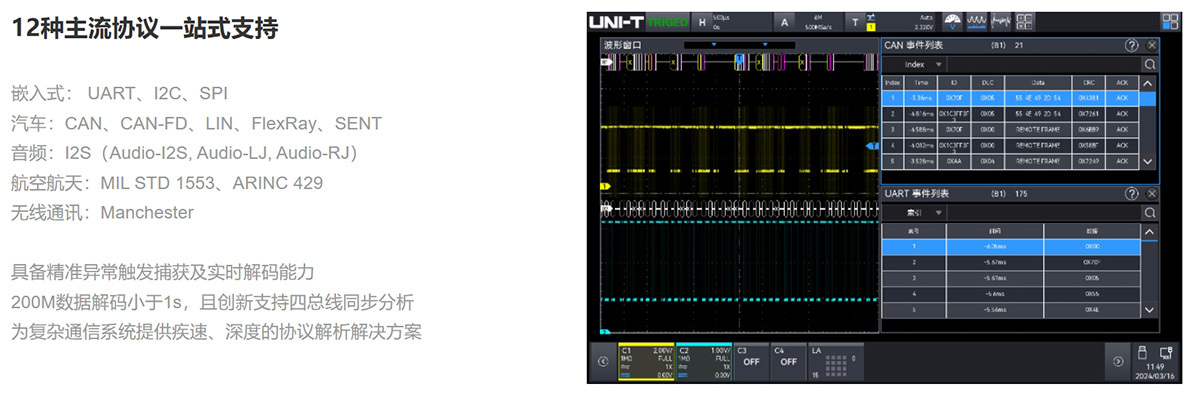Open the A acquisition settings

point(784,22)
